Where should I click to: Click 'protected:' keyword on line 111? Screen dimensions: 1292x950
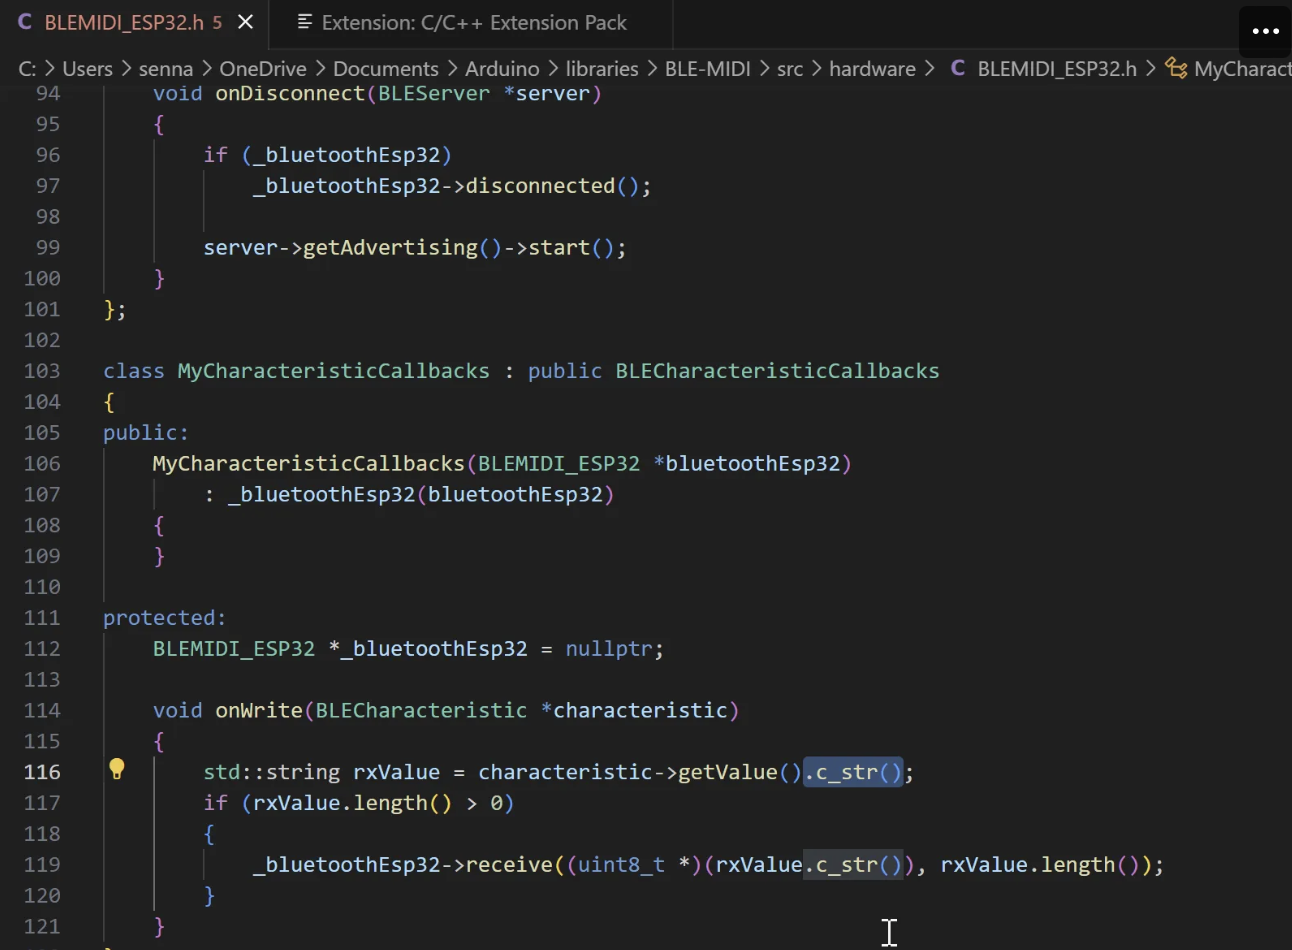coord(165,618)
